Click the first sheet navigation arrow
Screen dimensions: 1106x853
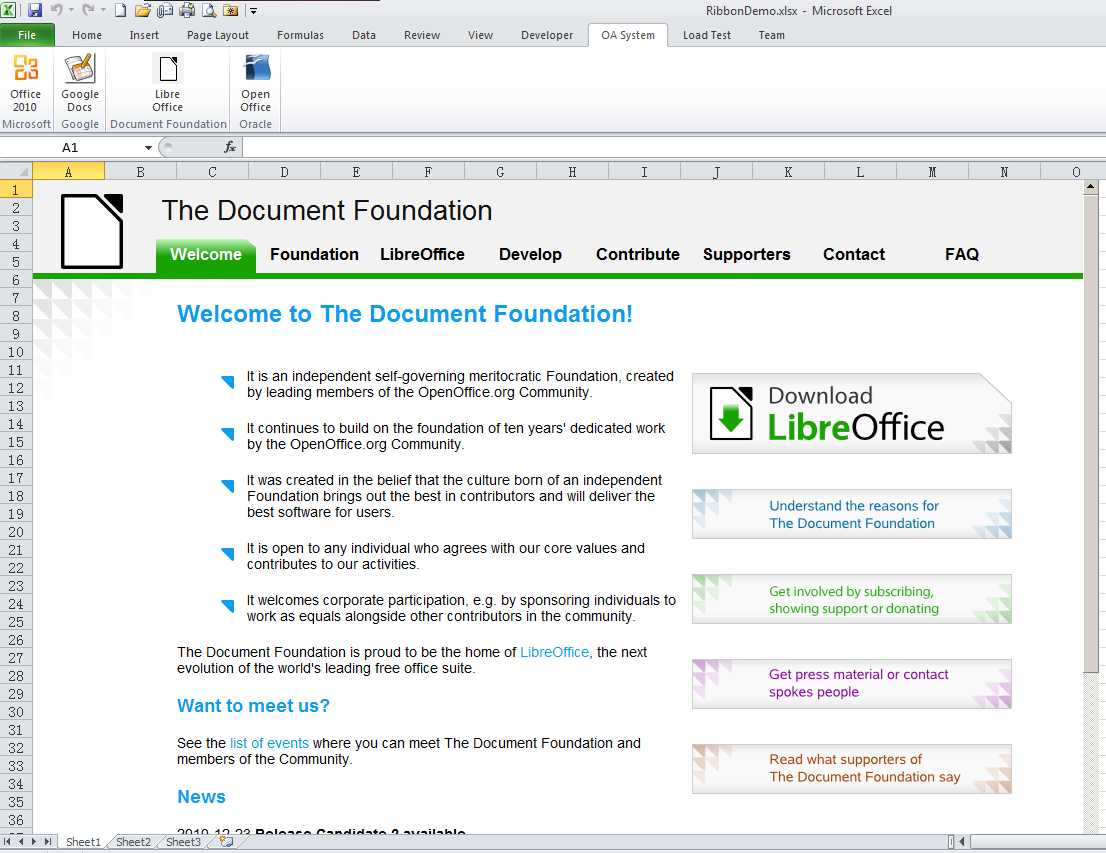point(7,842)
